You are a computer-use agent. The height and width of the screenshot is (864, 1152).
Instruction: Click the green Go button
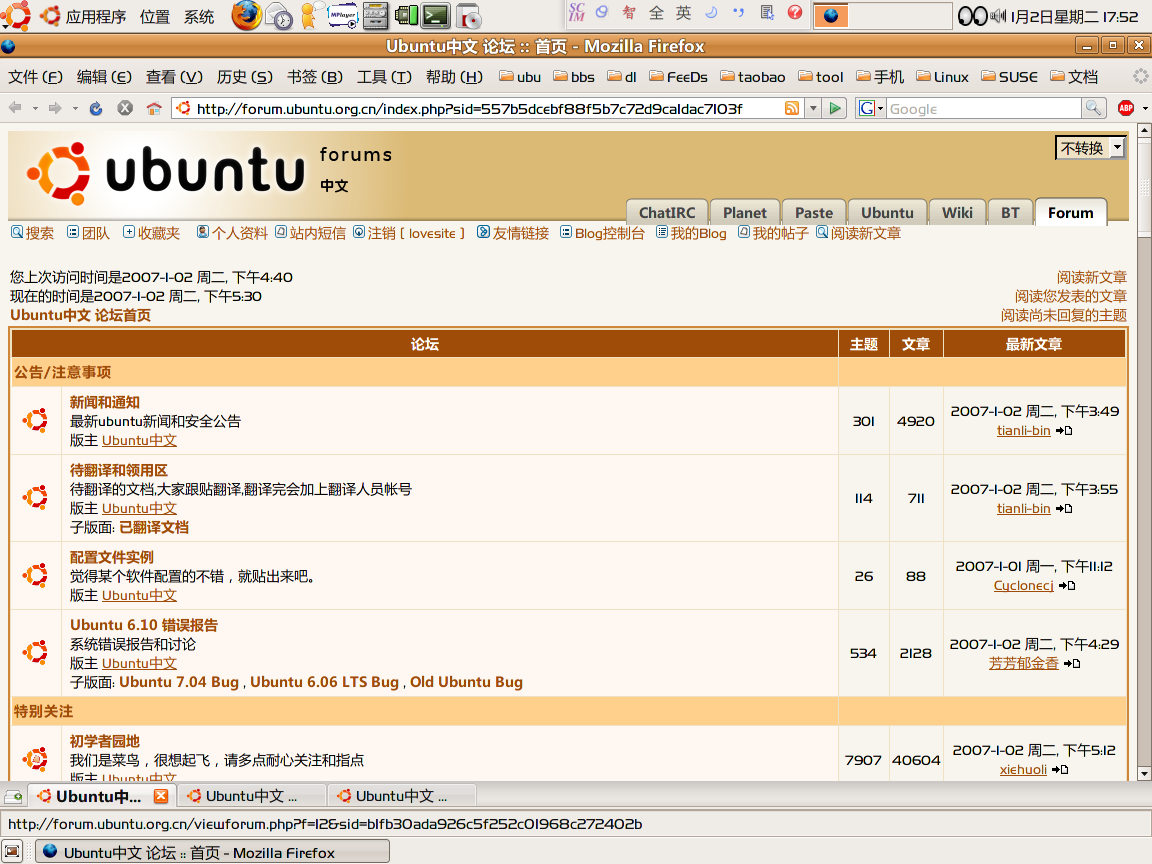[835, 109]
